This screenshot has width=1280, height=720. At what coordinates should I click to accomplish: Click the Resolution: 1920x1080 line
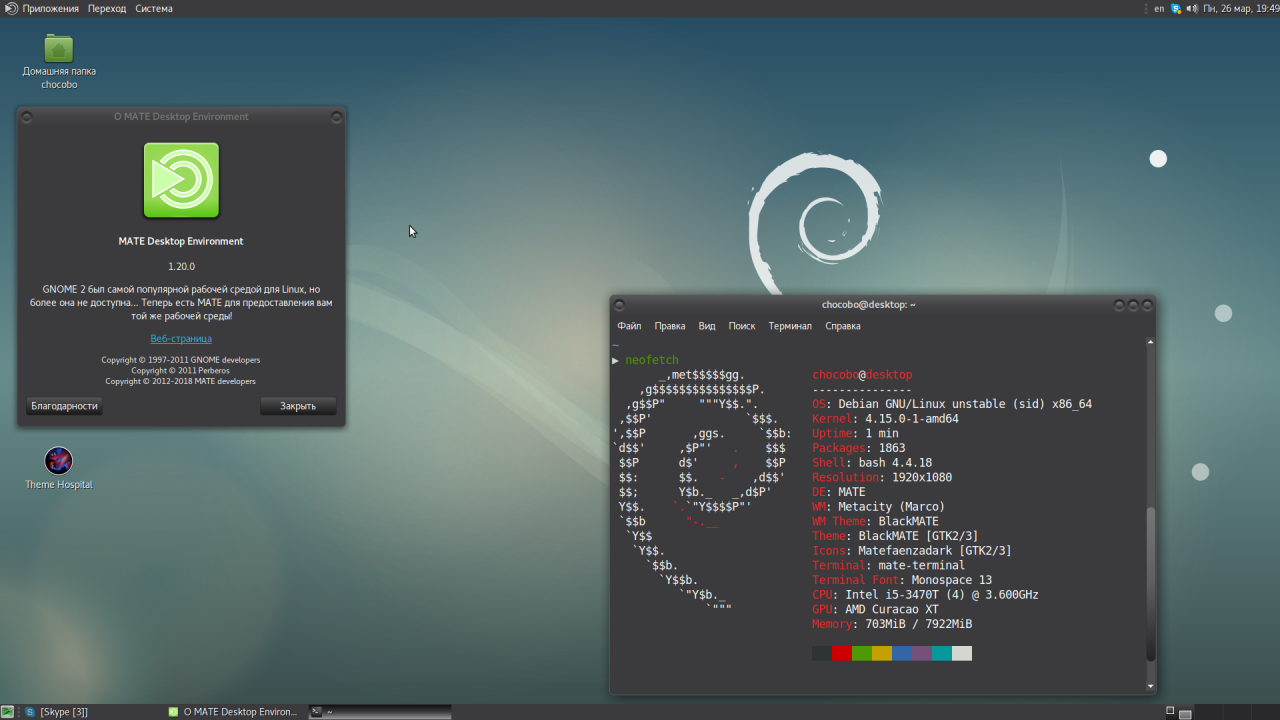click(x=882, y=477)
